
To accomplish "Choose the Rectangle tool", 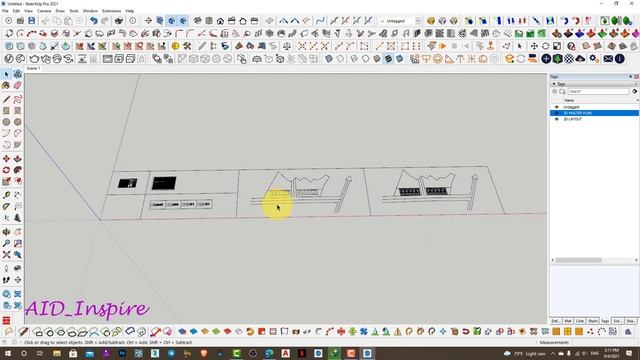I will click(6, 111).
